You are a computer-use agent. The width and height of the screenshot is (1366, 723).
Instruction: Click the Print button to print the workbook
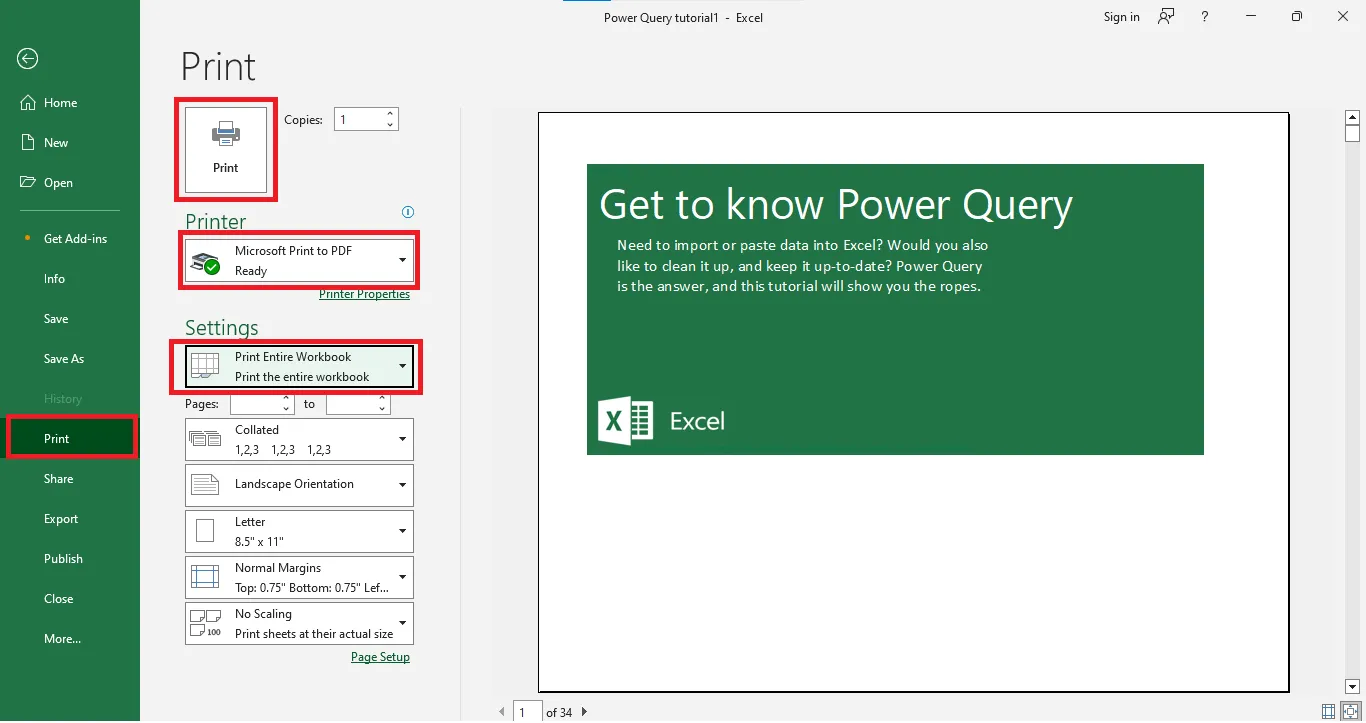point(225,150)
